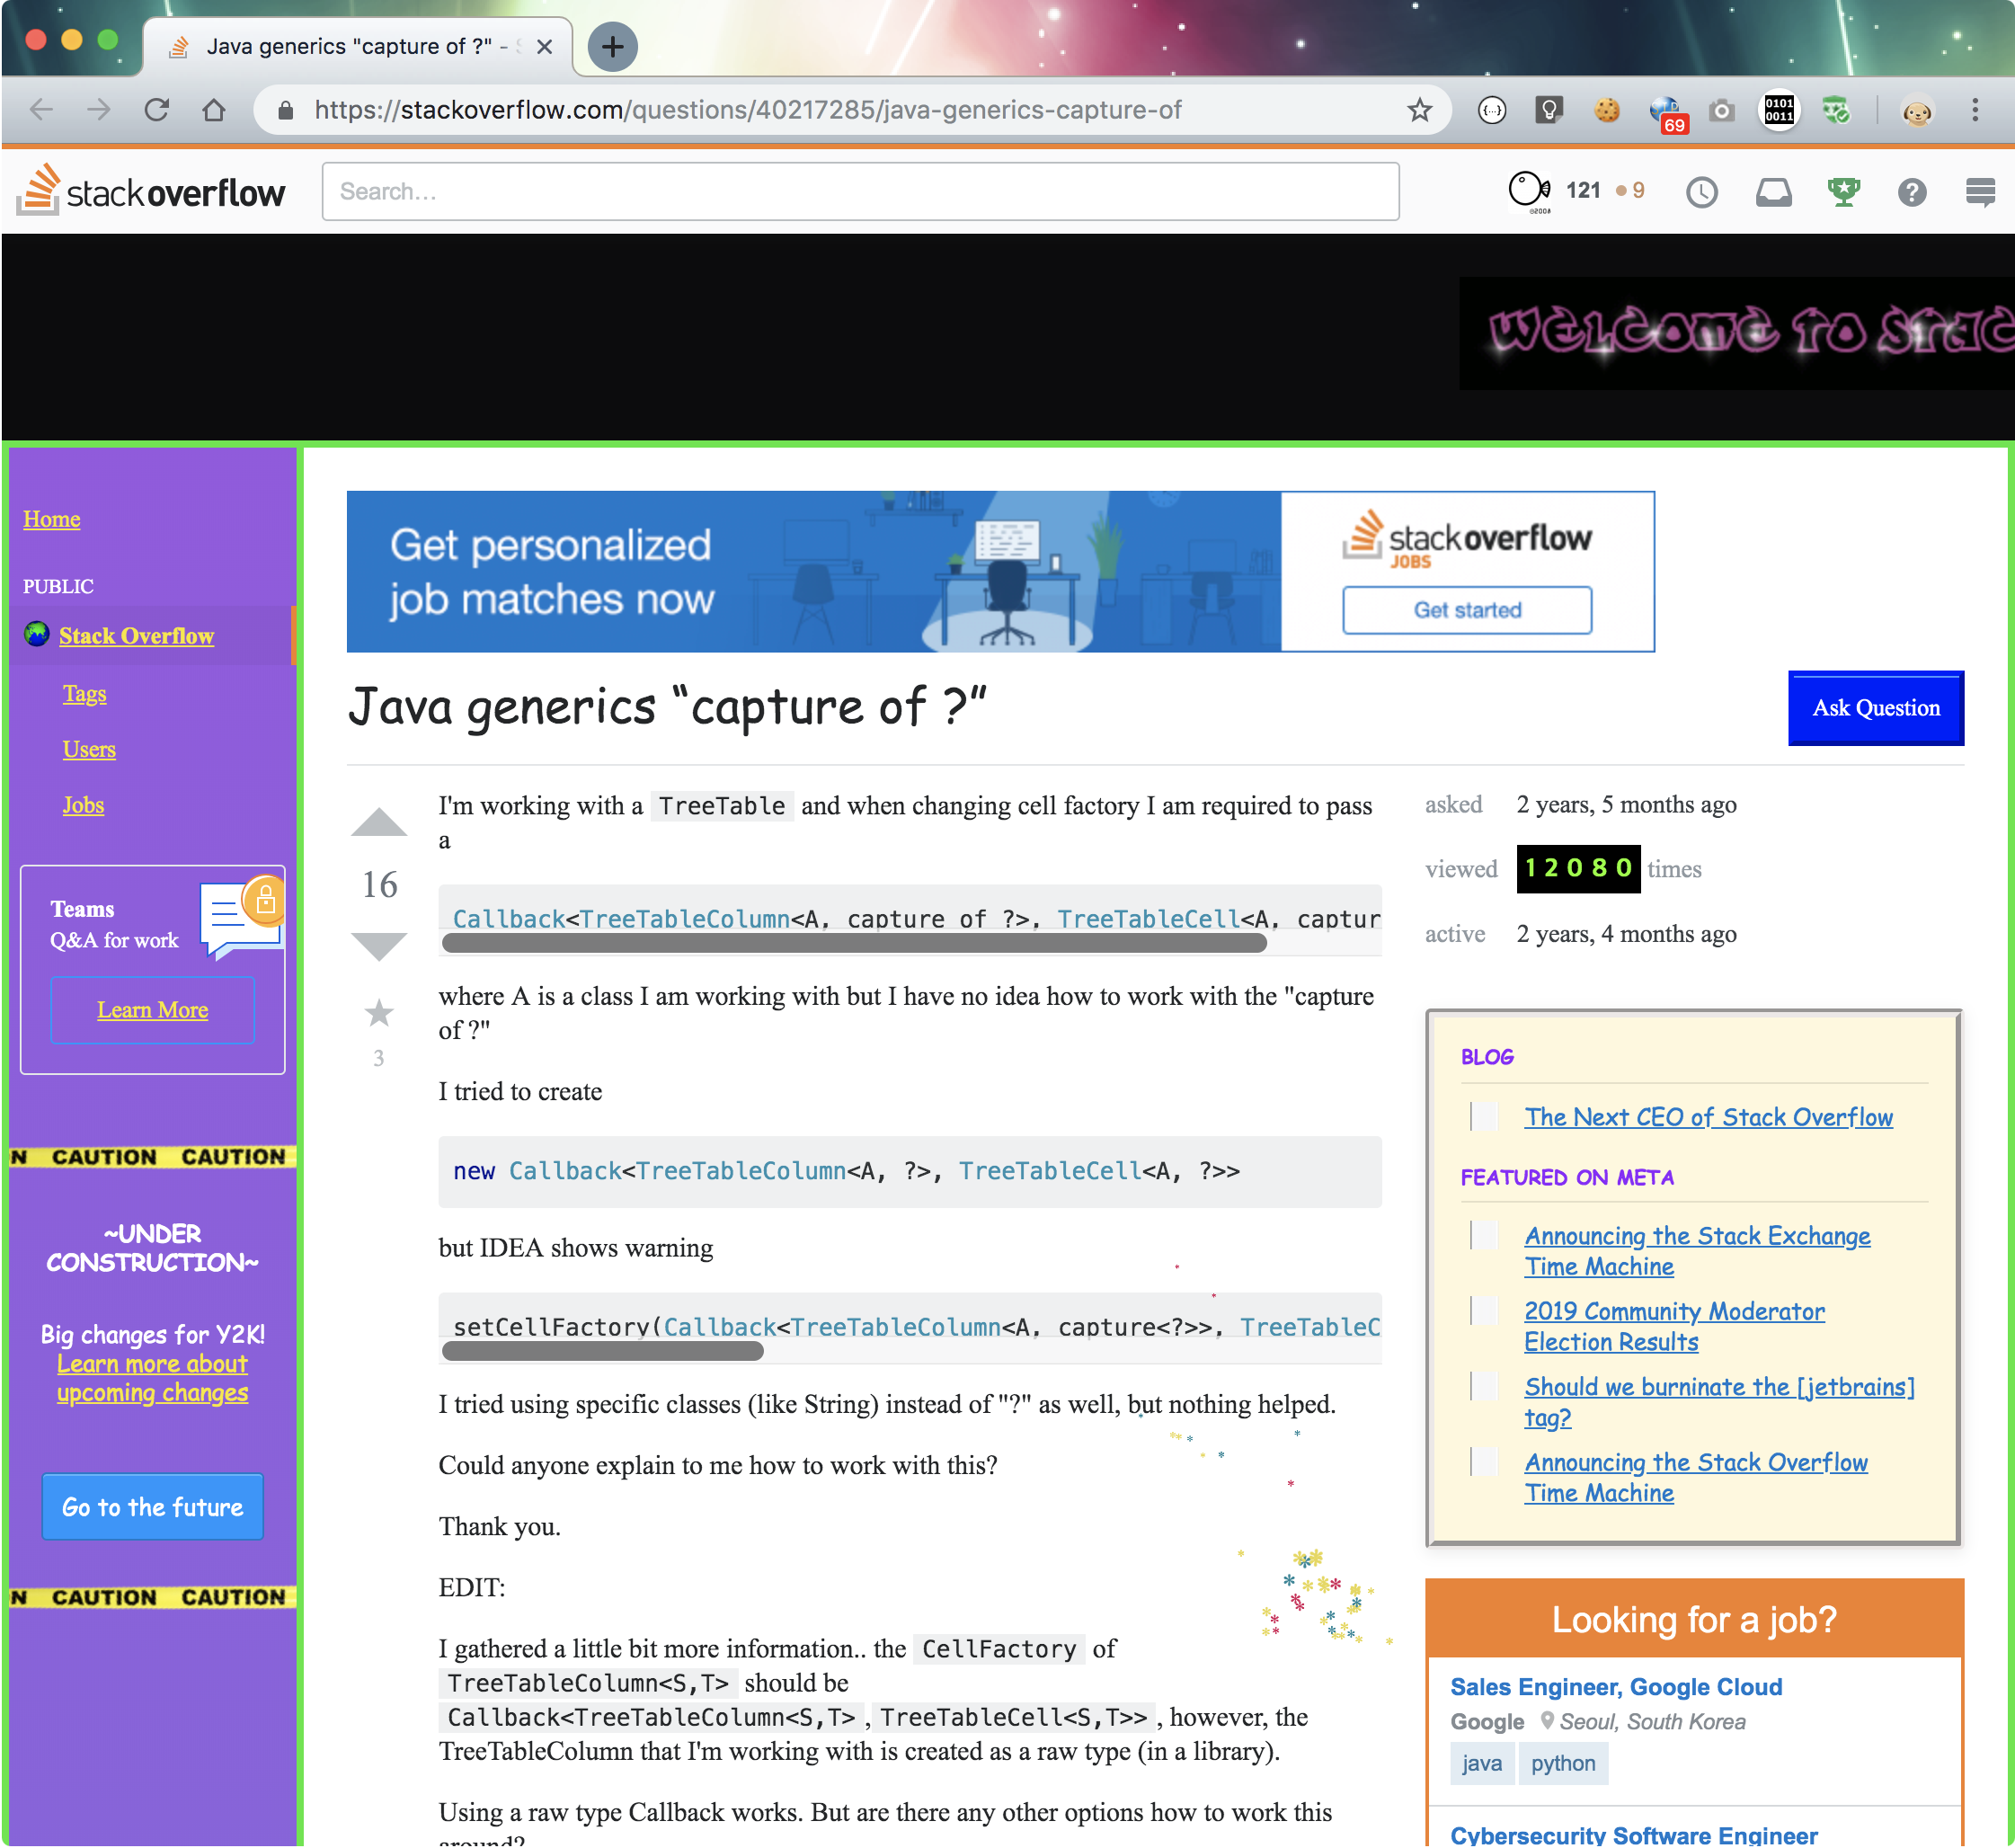Screen dimensions: 2015x1848
Task: Click the Go to the future button
Action: (x=153, y=1506)
